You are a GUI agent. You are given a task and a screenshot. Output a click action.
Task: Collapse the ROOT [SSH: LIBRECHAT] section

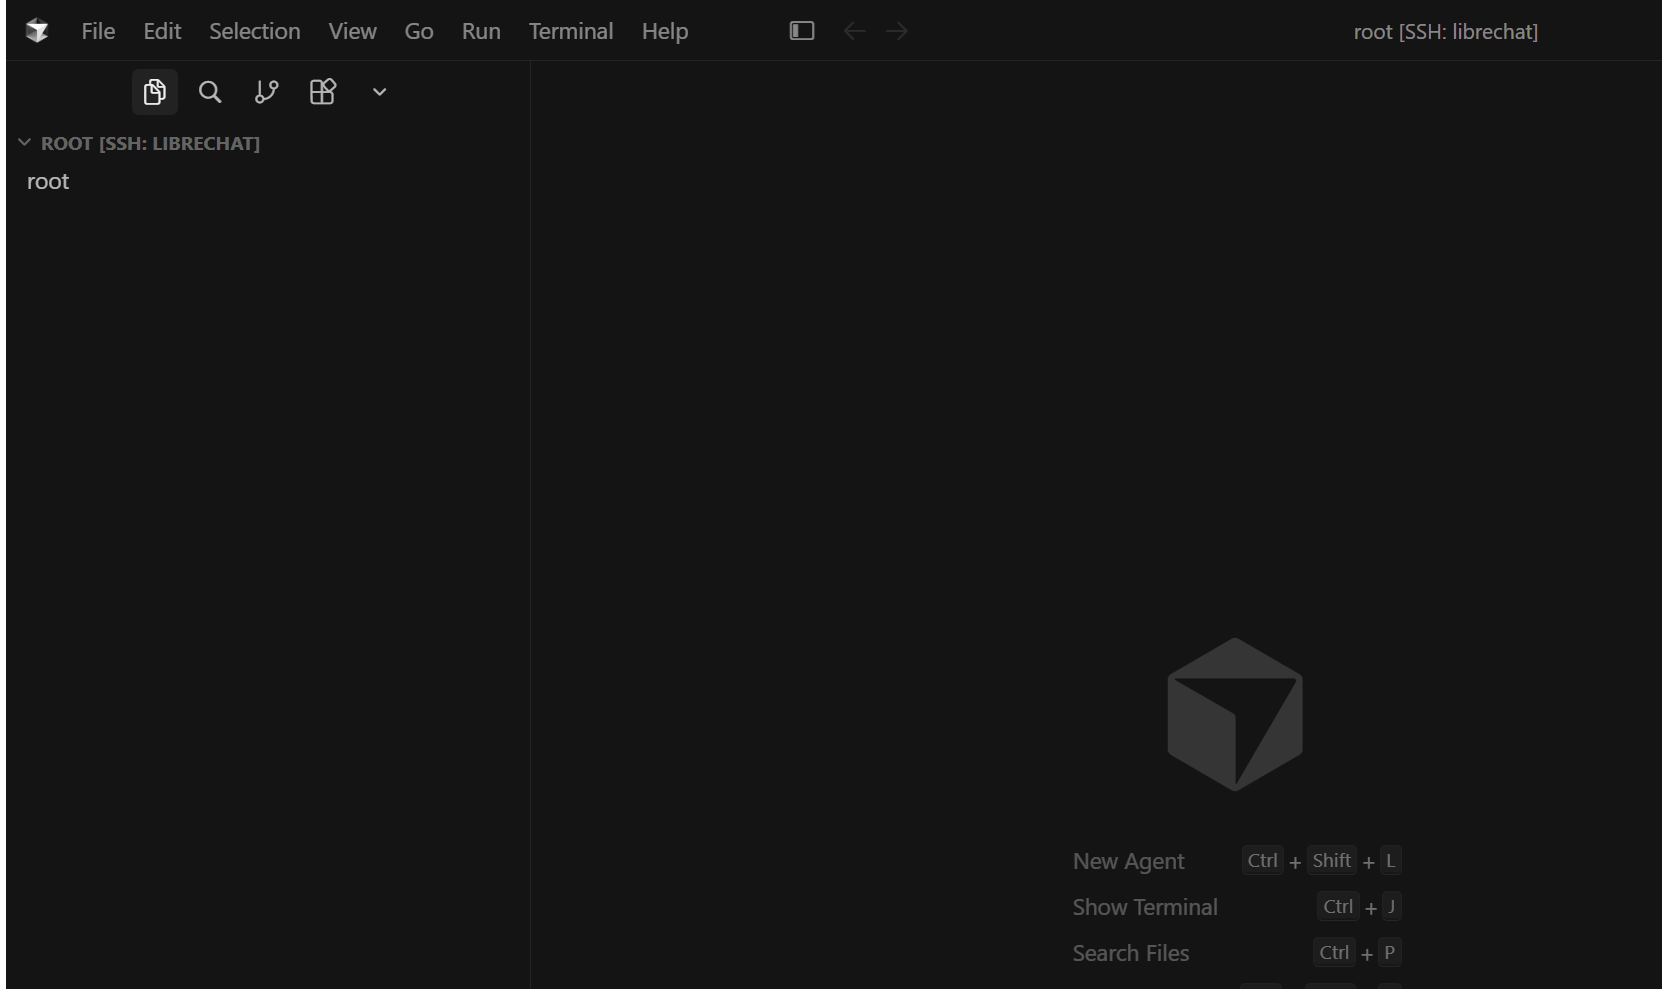140,143
